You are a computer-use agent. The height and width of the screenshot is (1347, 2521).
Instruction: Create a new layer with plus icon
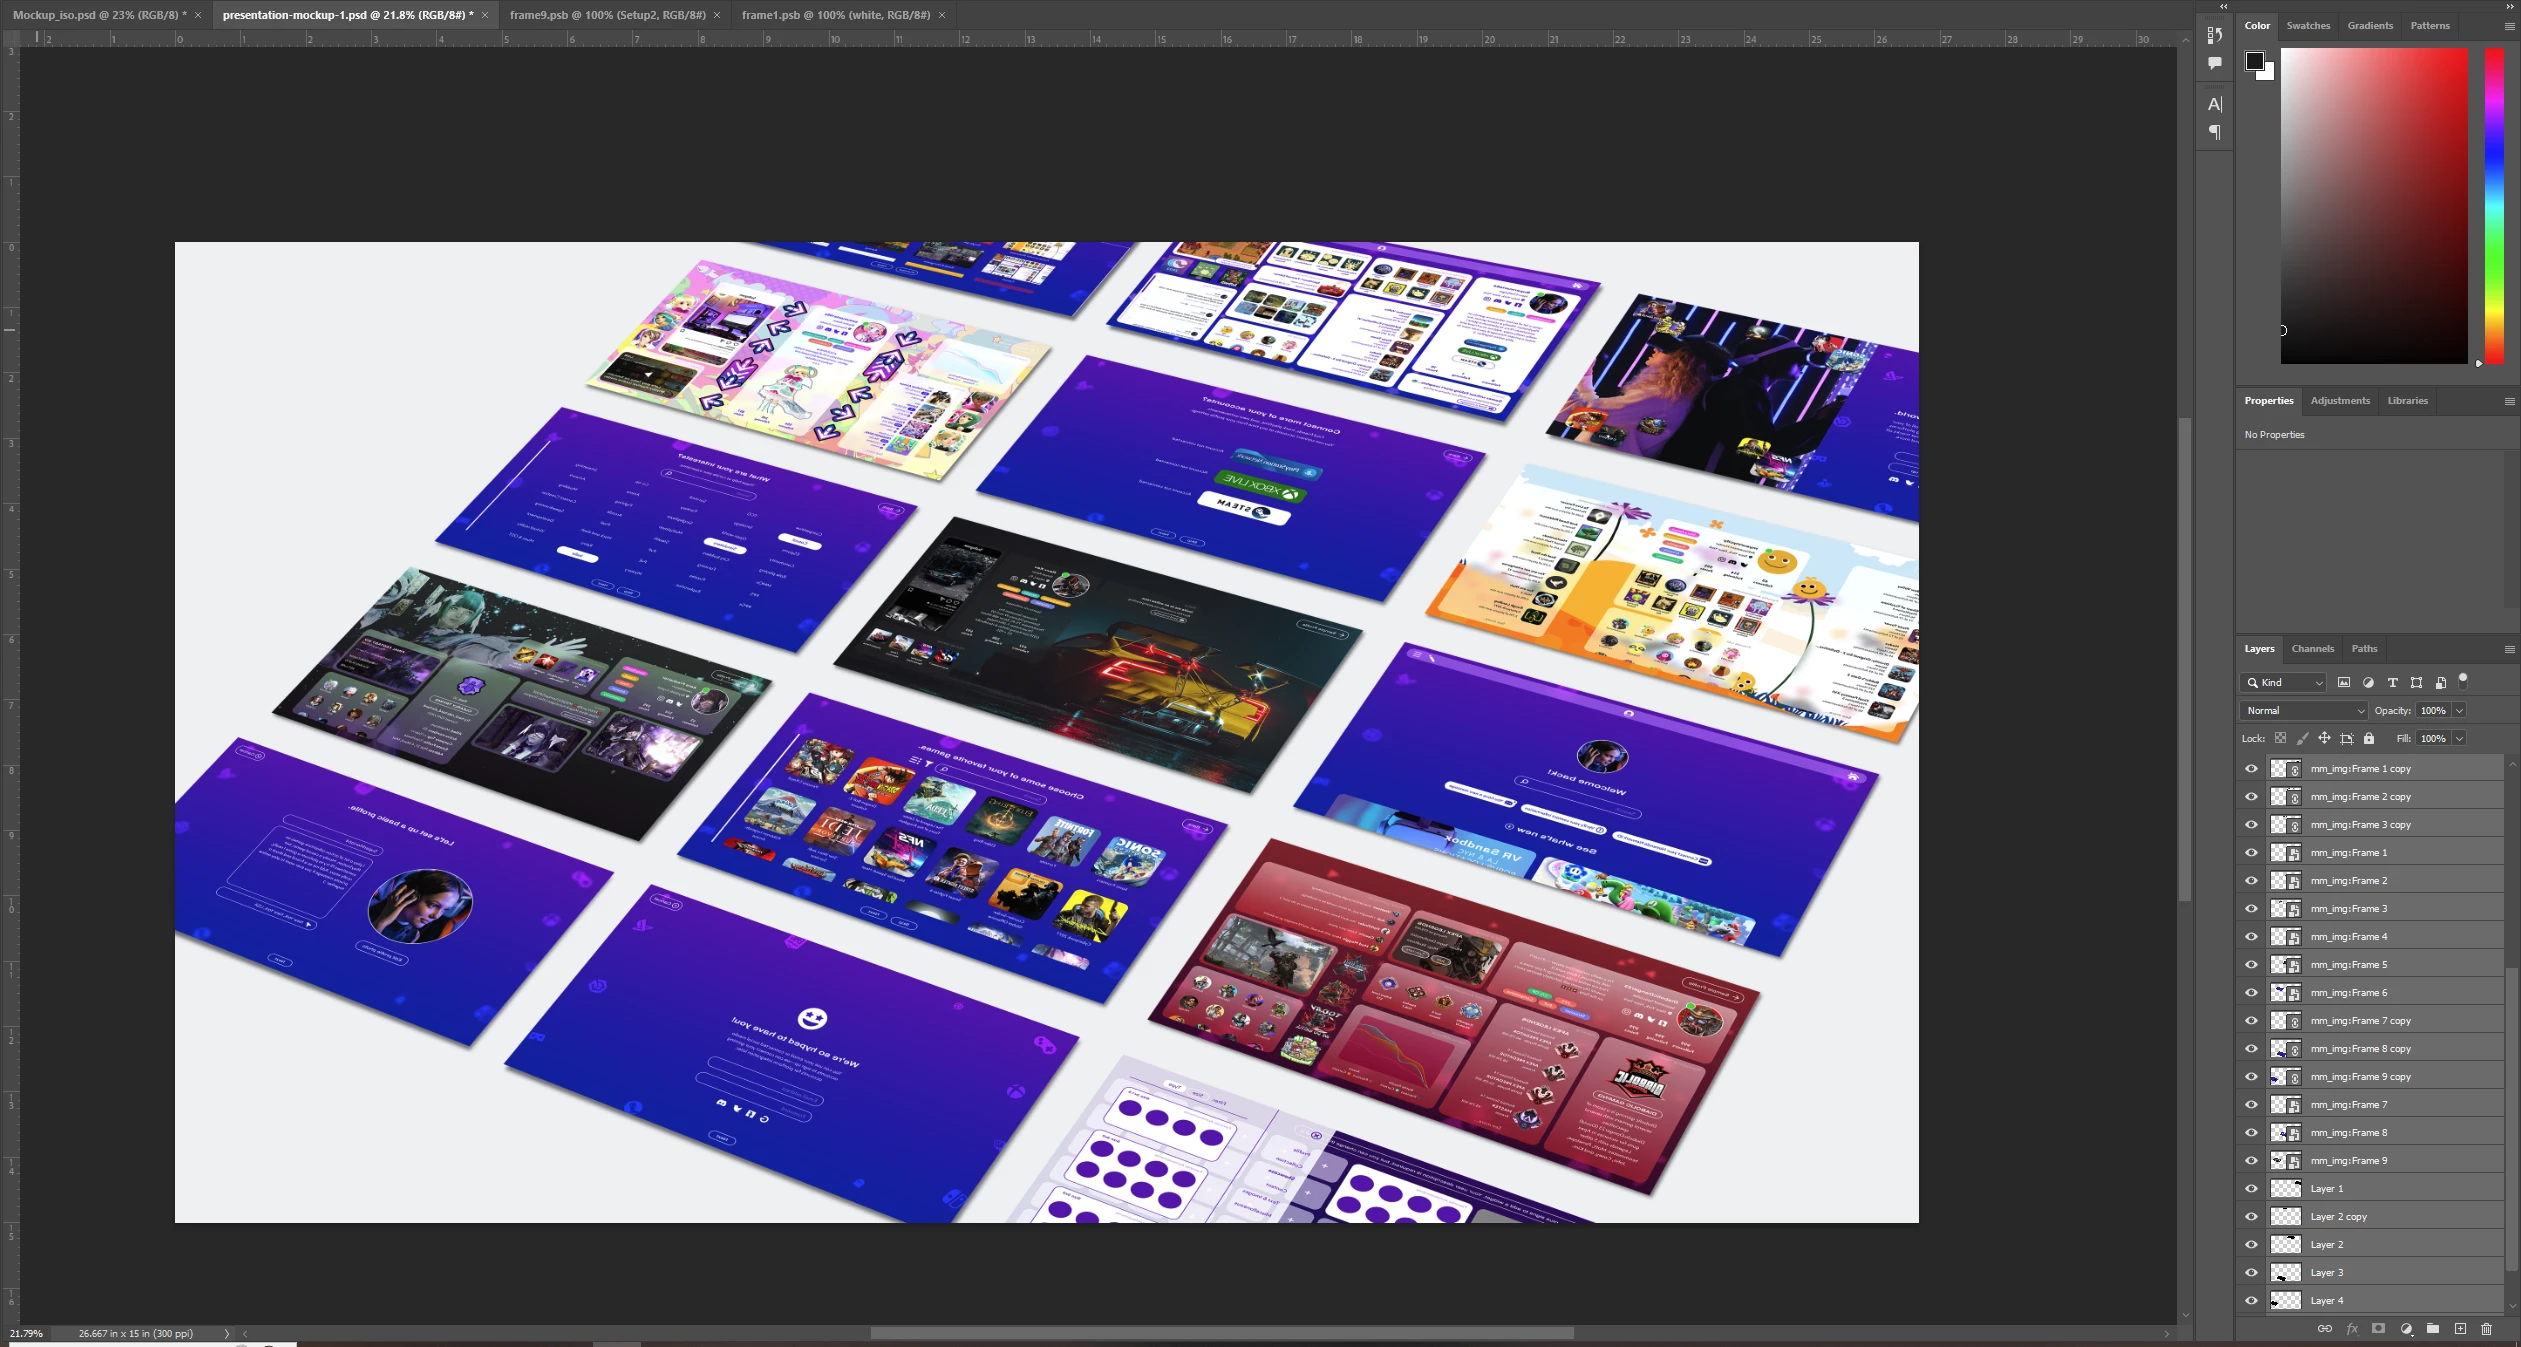pyautogui.click(x=2460, y=1329)
